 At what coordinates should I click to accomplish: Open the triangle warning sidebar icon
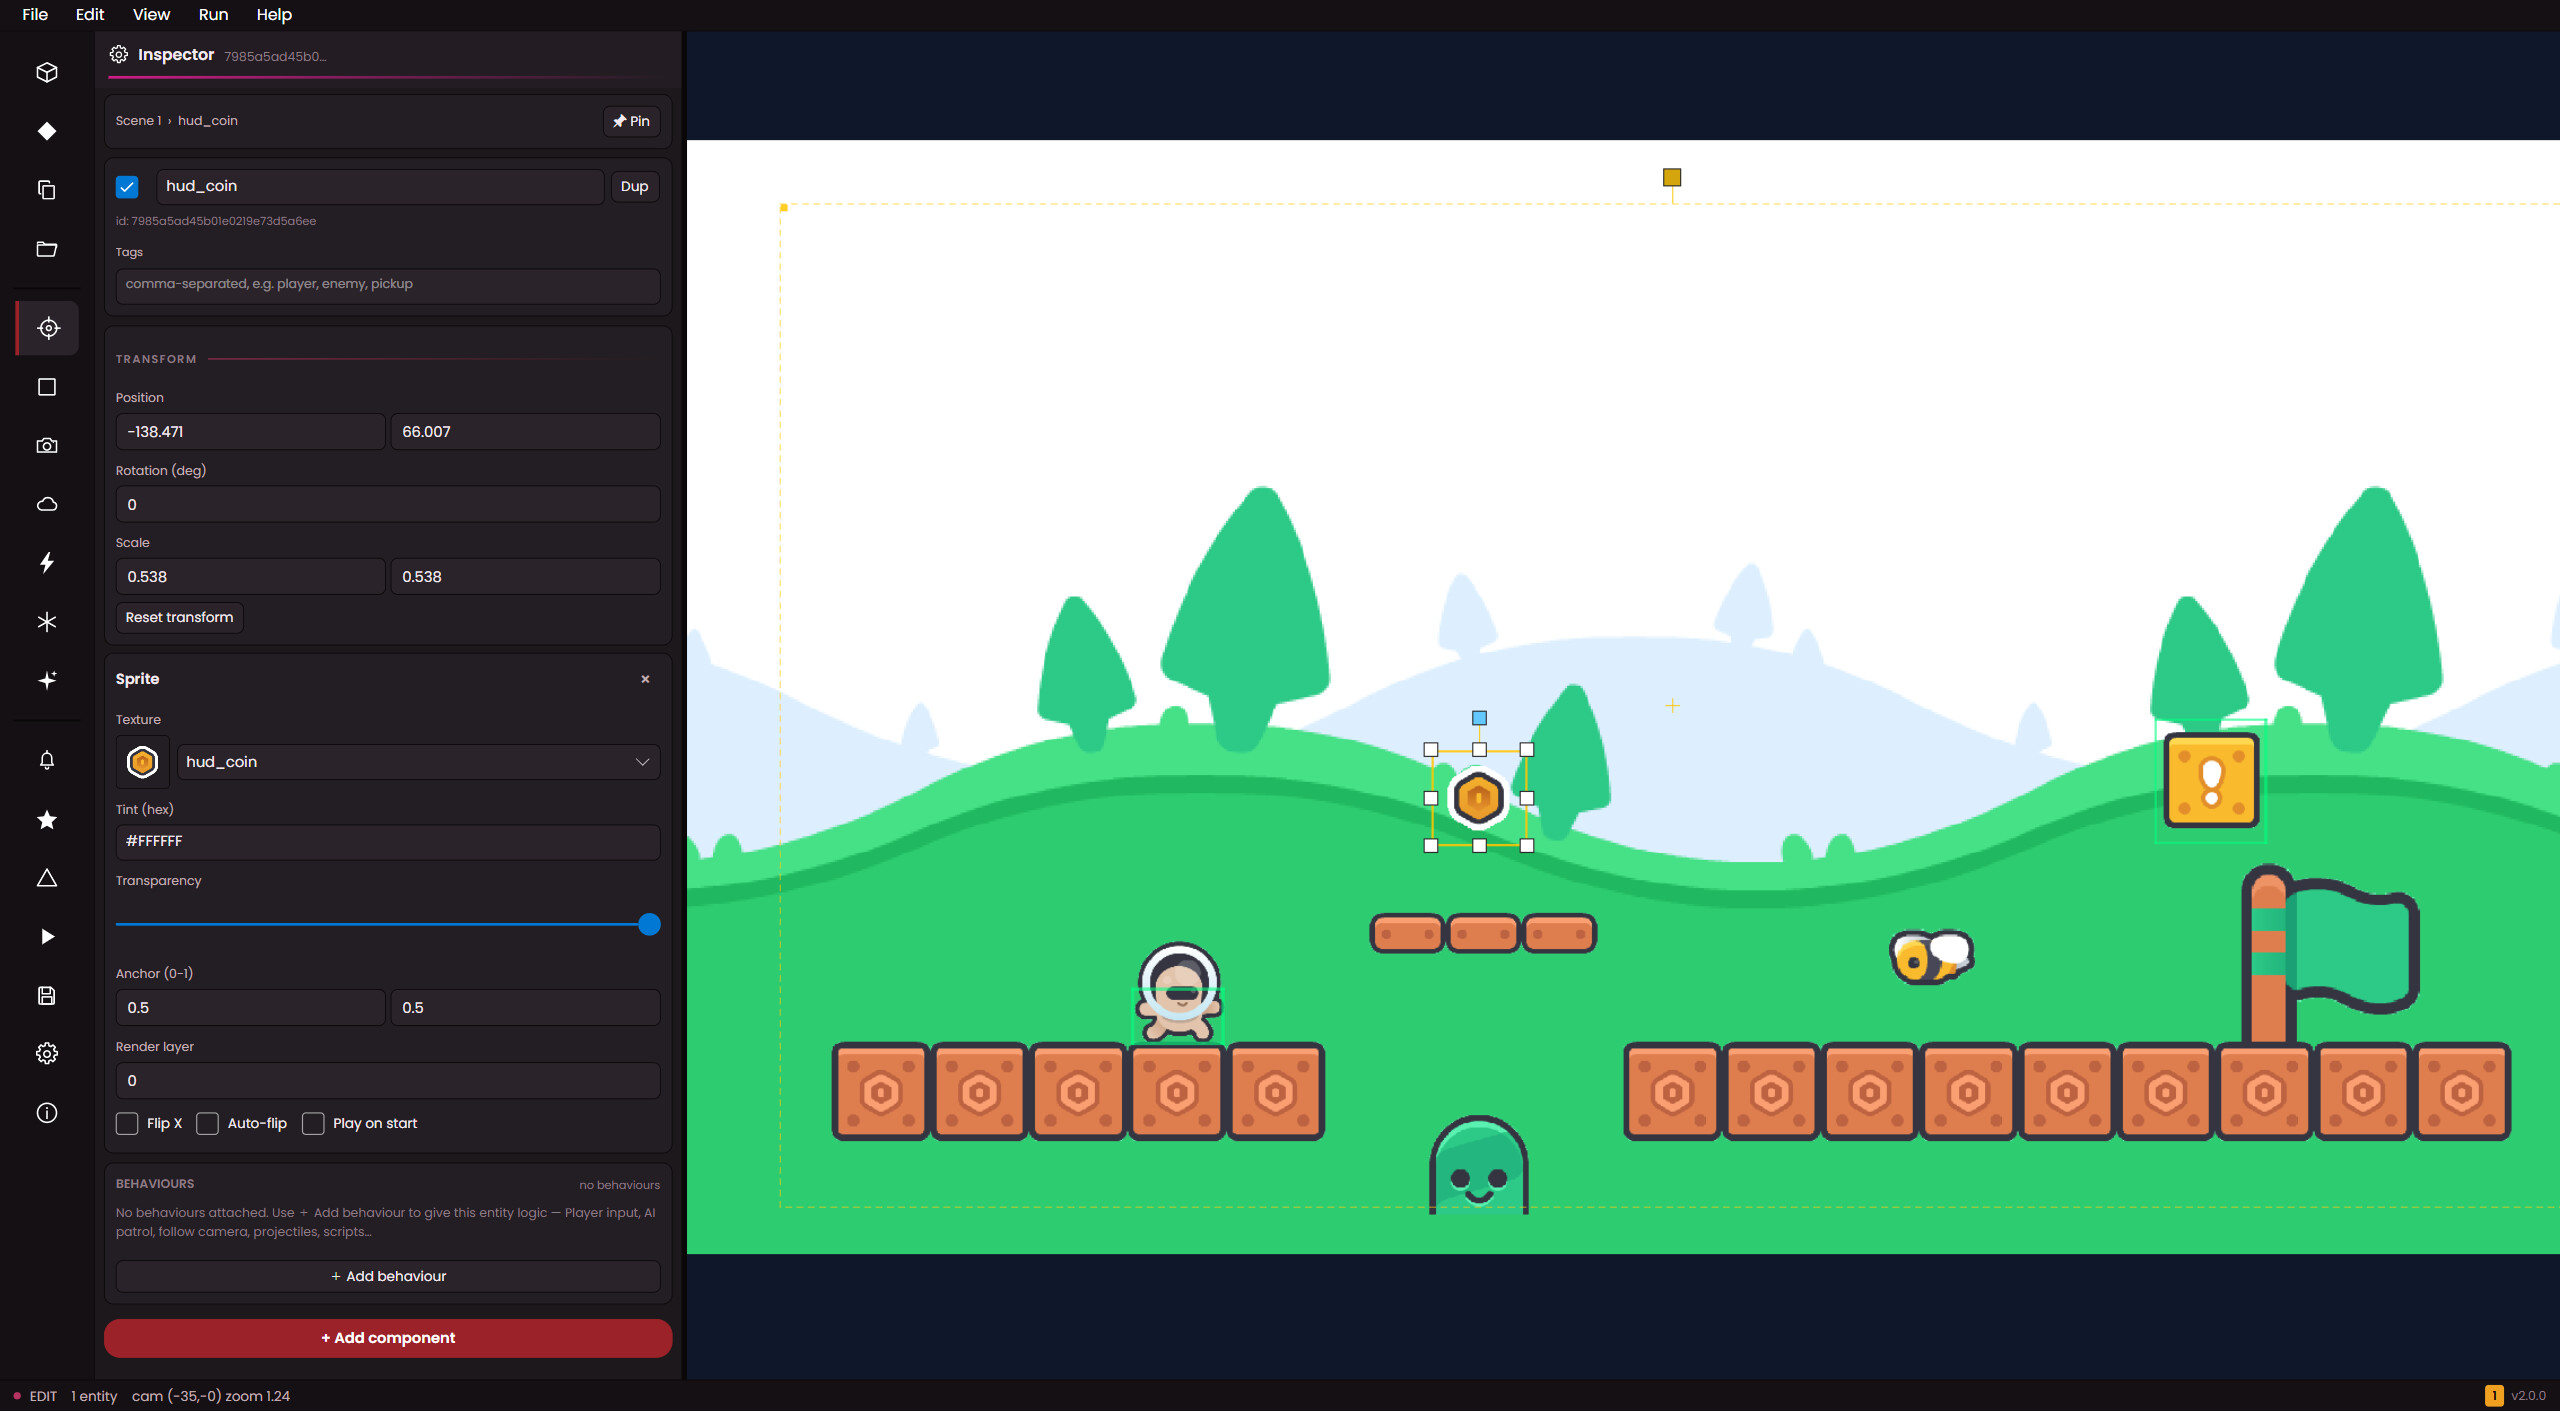coord(47,878)
